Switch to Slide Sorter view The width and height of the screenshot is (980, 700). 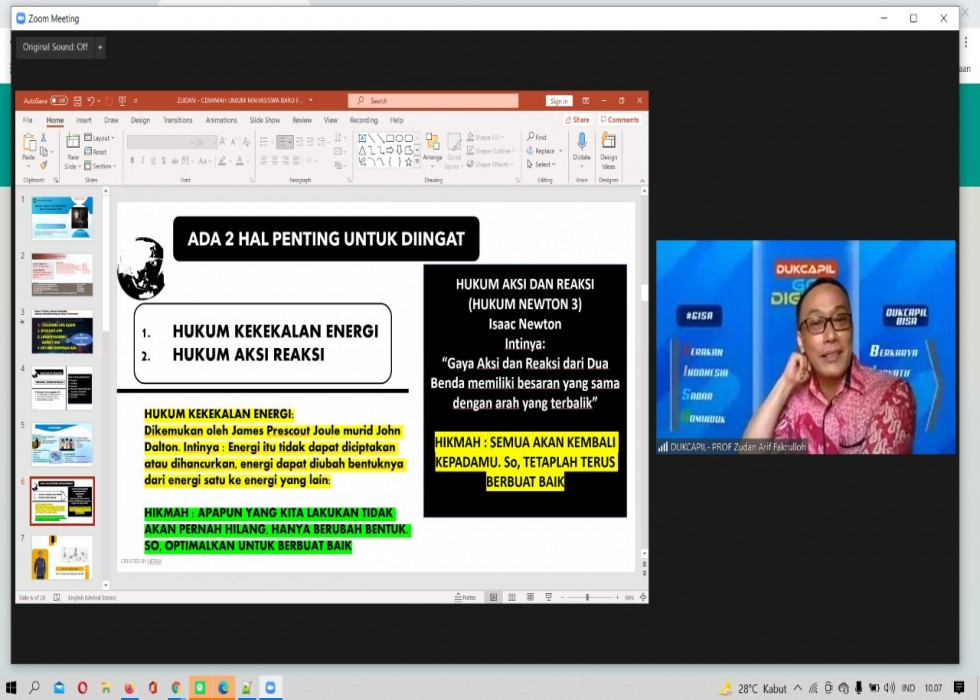(x=510, y=597)
